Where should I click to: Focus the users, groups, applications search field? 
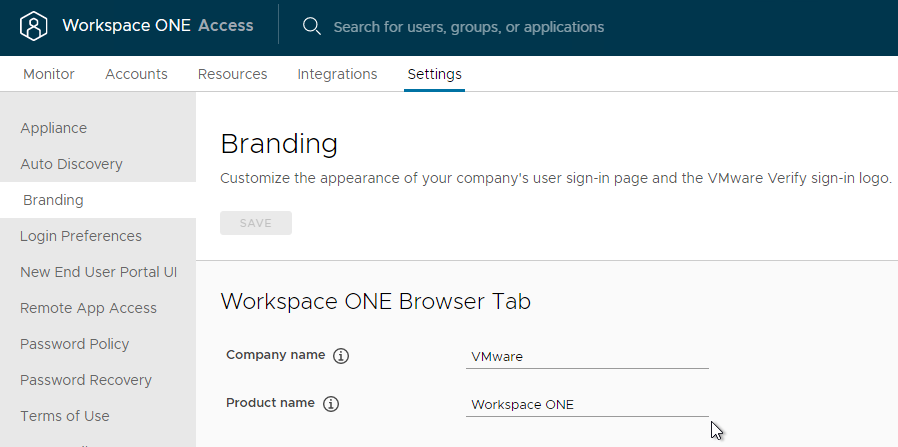point(468,27)
